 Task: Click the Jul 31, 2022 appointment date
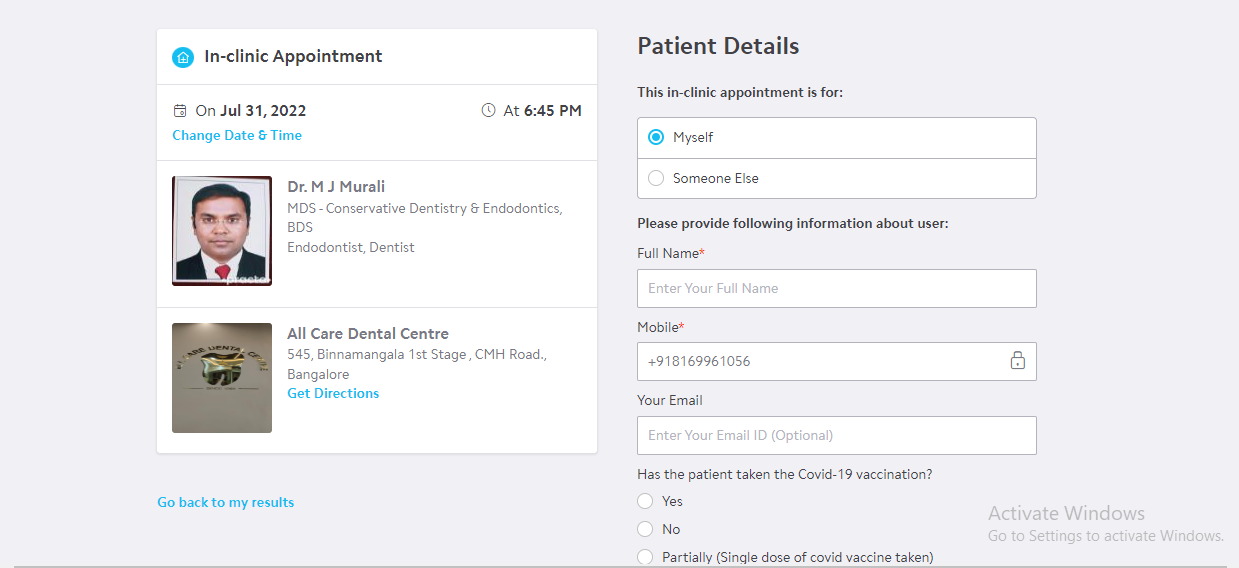click(x=263, y=111)
